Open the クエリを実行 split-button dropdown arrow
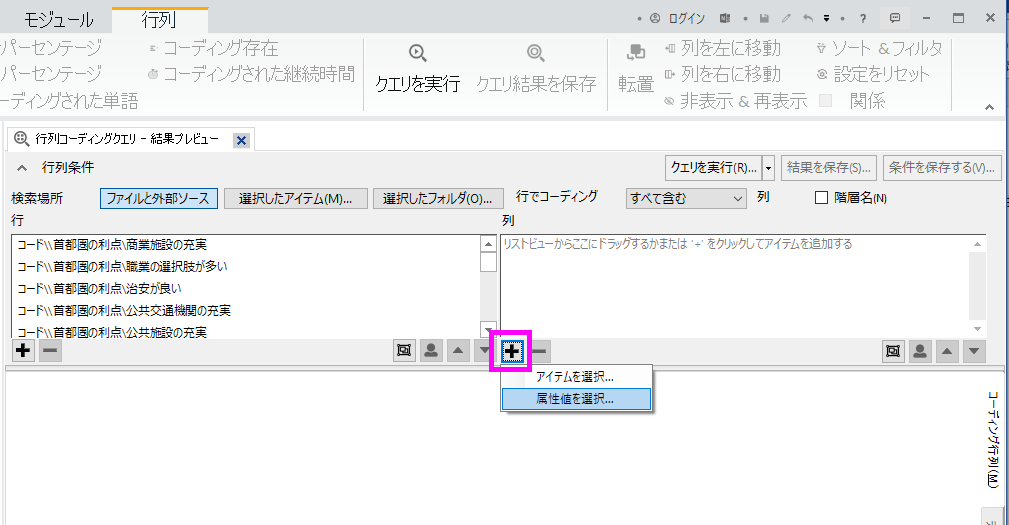 pos(768,167)
